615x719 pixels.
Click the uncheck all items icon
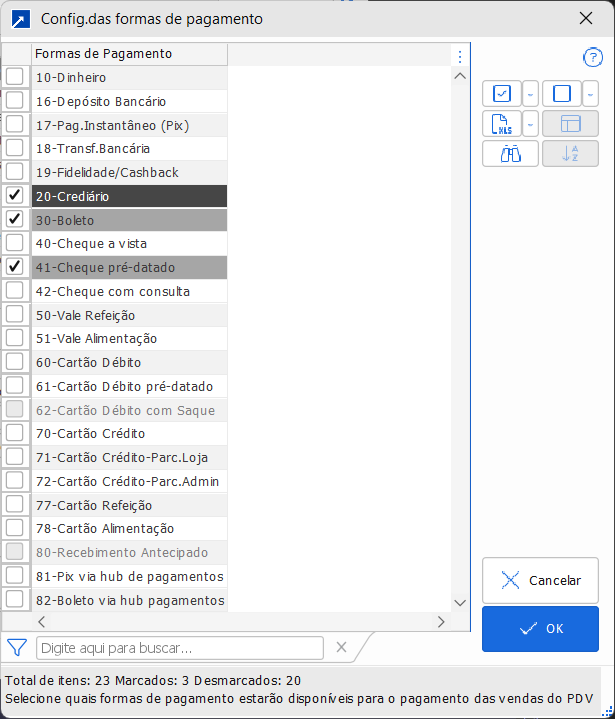coord(561,94)
